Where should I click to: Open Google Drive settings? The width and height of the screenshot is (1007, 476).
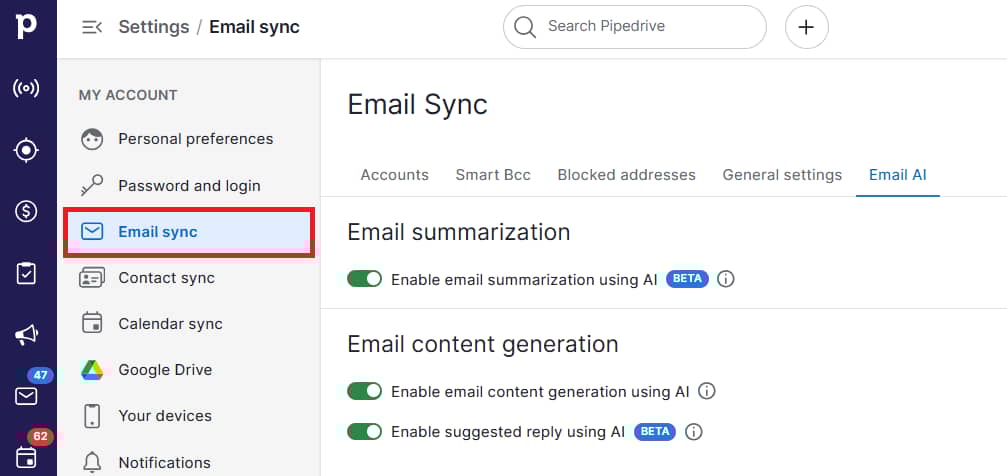click(189, 370)
